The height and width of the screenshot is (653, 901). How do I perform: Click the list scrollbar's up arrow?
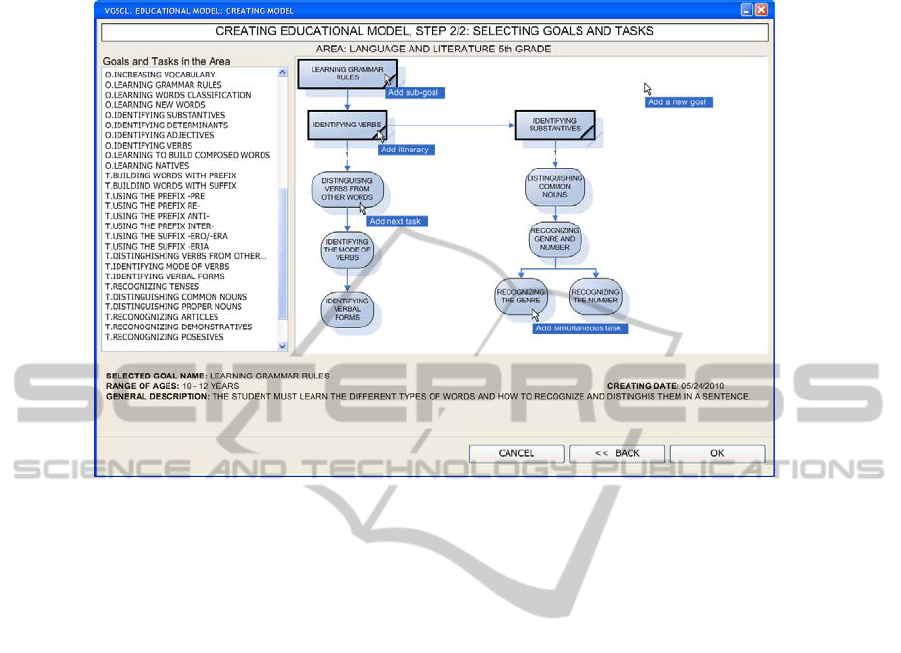click(283, 73)
